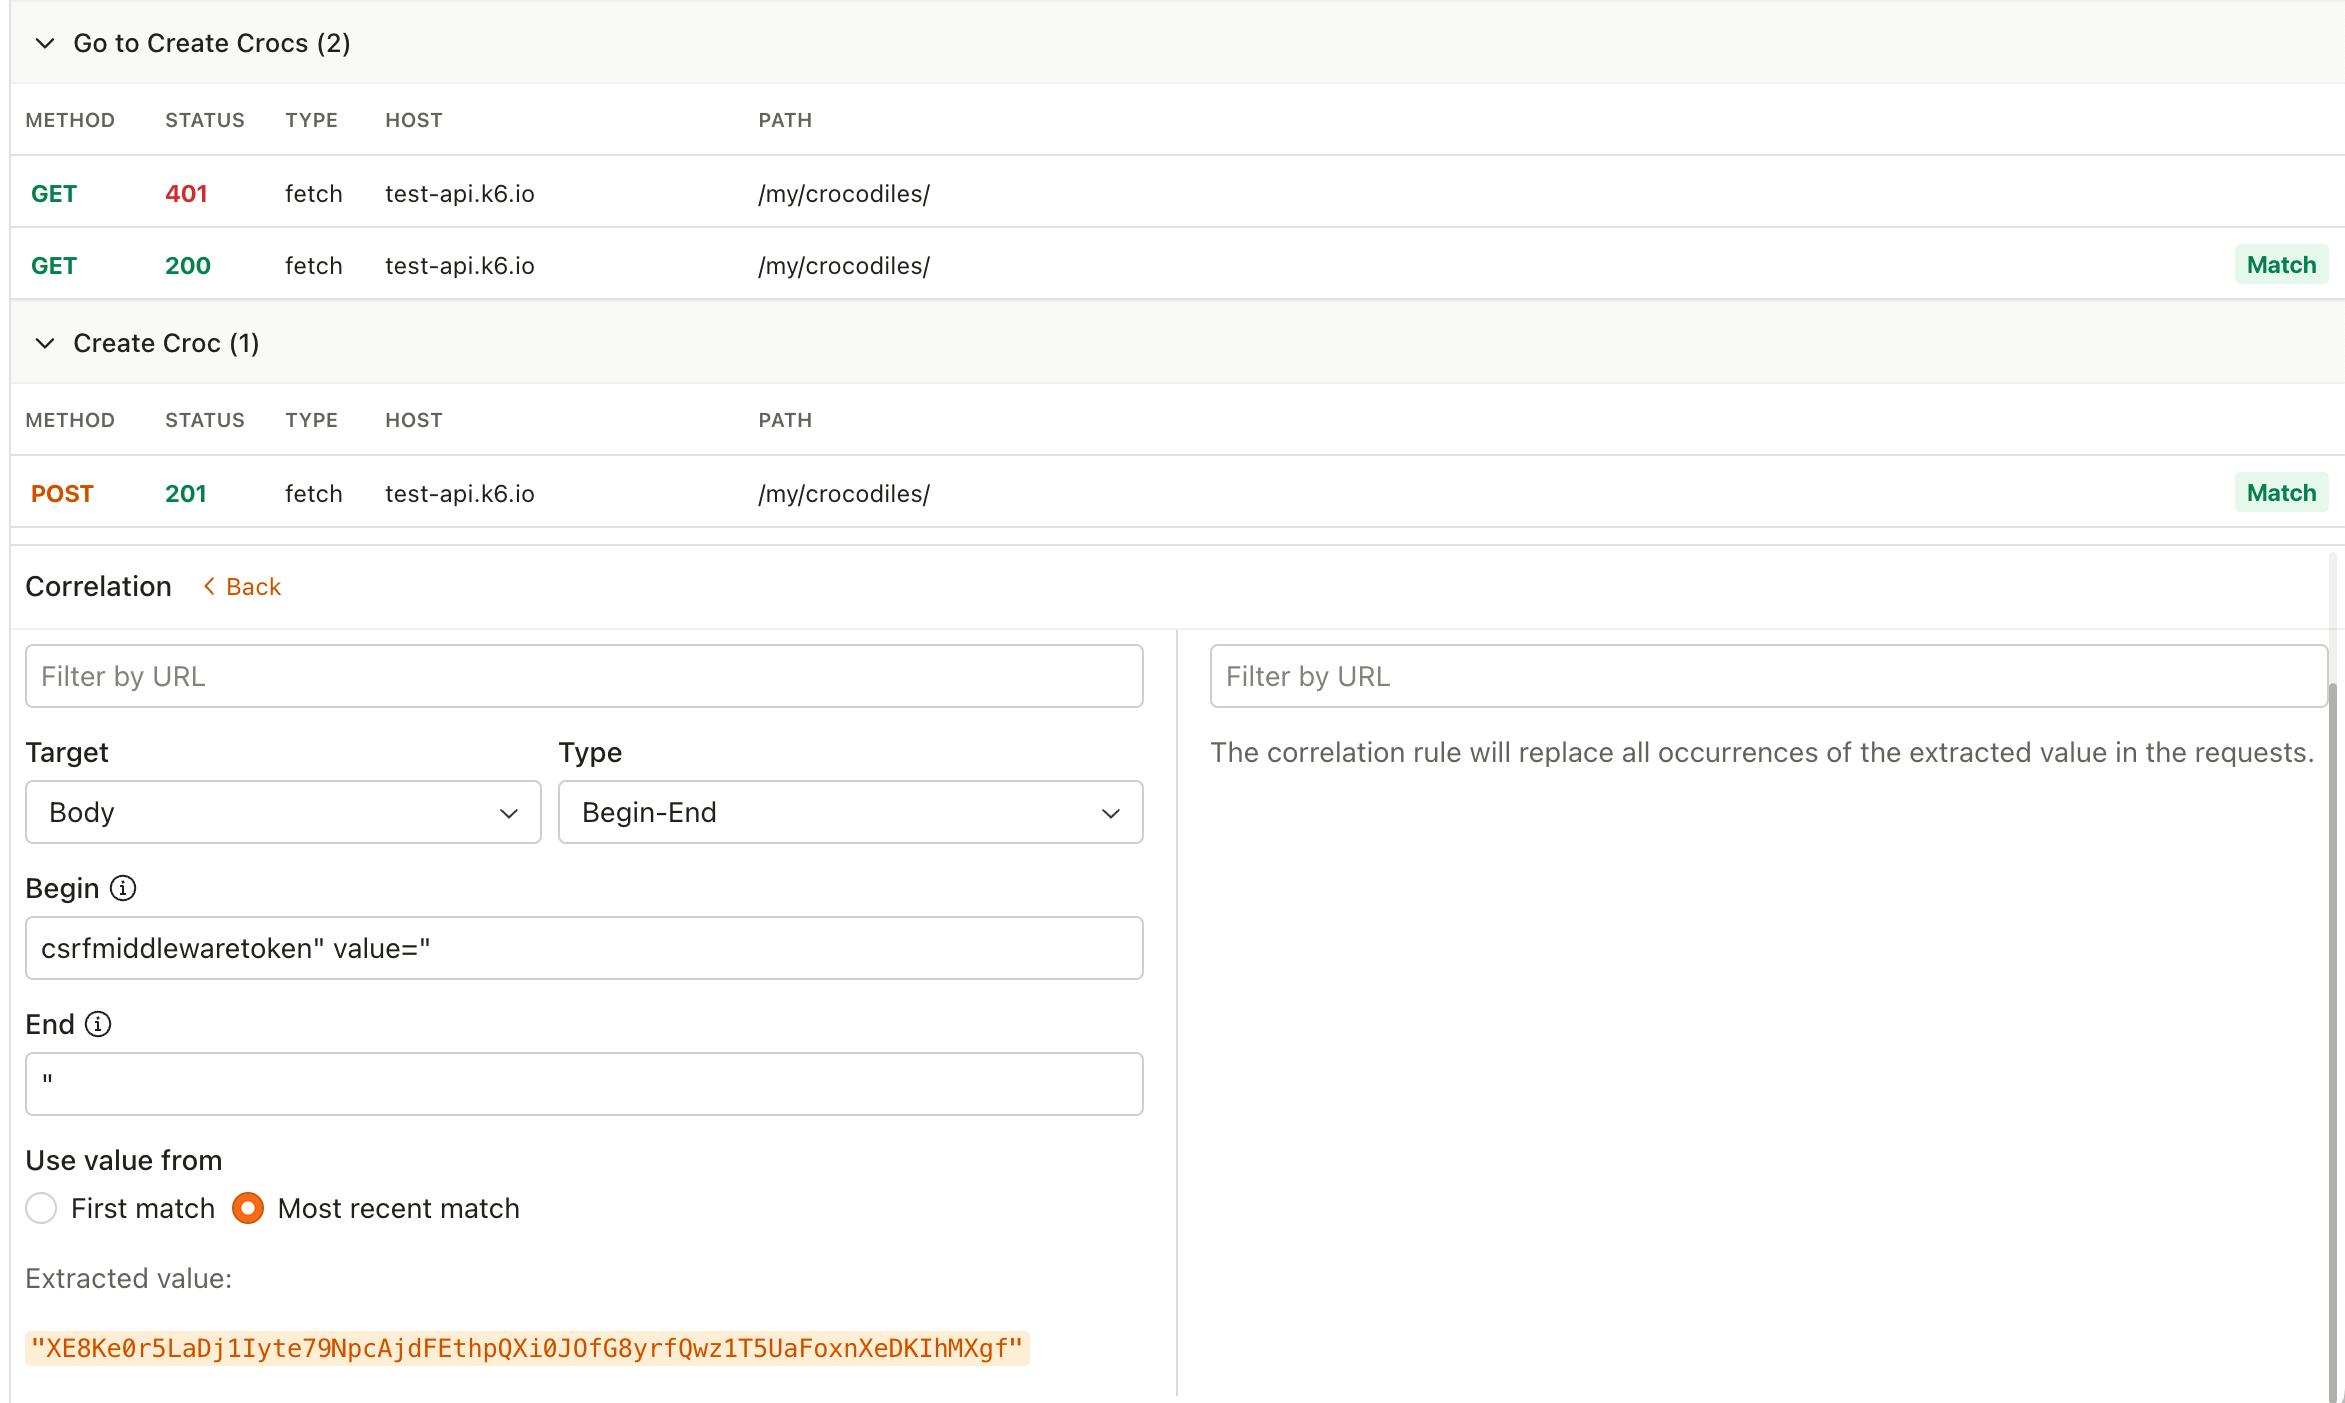Open the Type Begin-End dropdown
Image resolution: width=2345 pixels, height=1403 pixels.
850,812
